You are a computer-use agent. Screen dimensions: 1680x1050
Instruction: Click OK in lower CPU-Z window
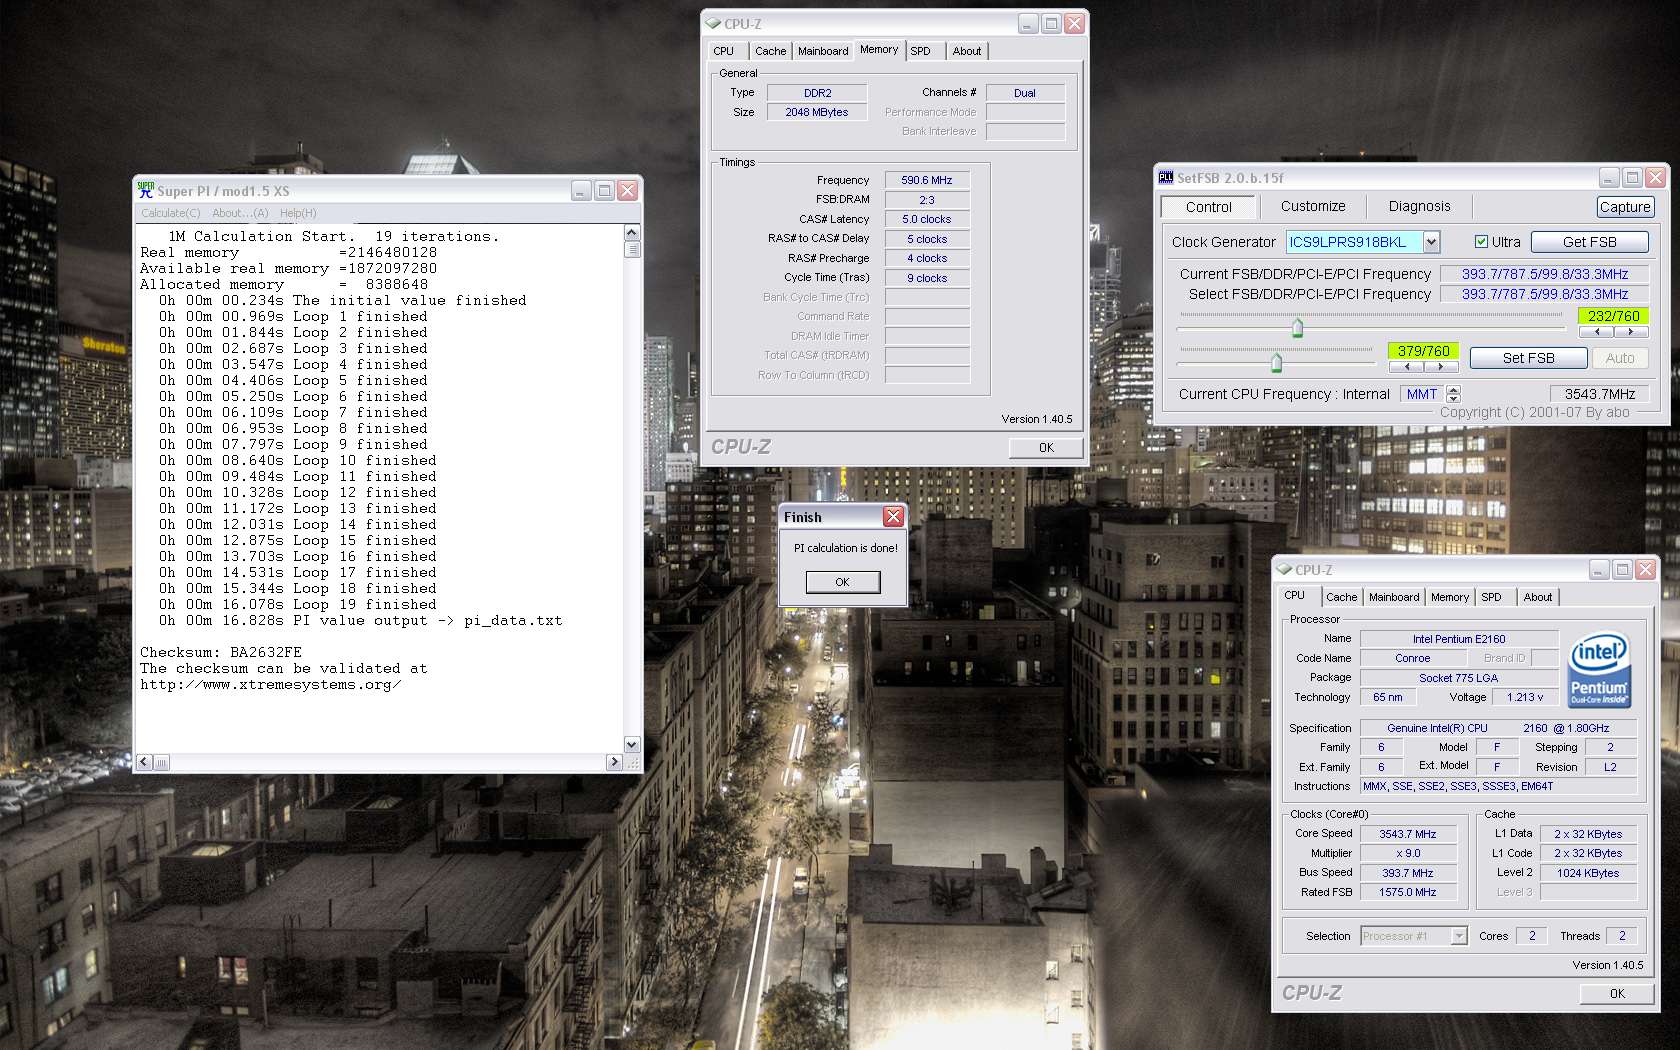tap(1617, 993)
